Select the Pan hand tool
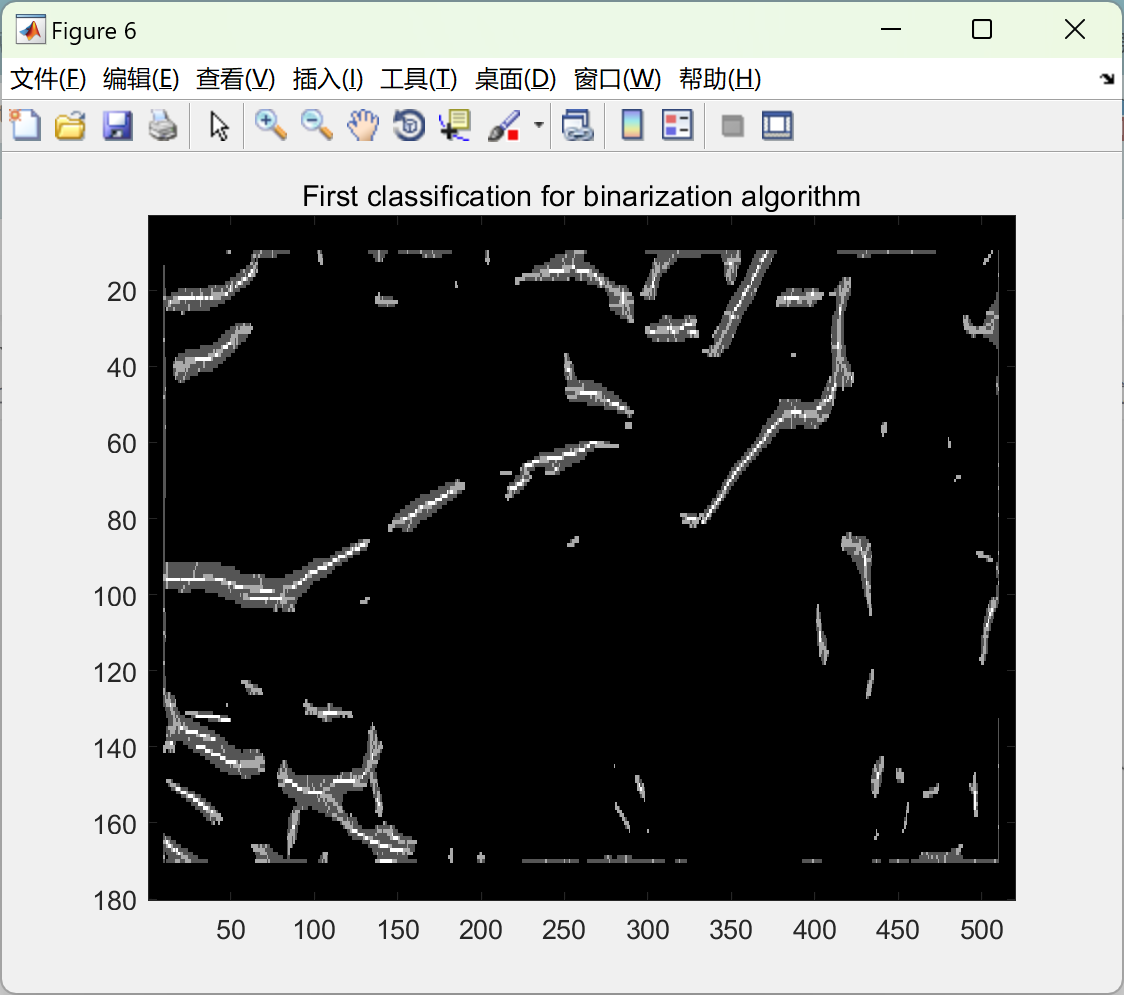Viewport: 1124px width, 995px height. pos(363,125)
